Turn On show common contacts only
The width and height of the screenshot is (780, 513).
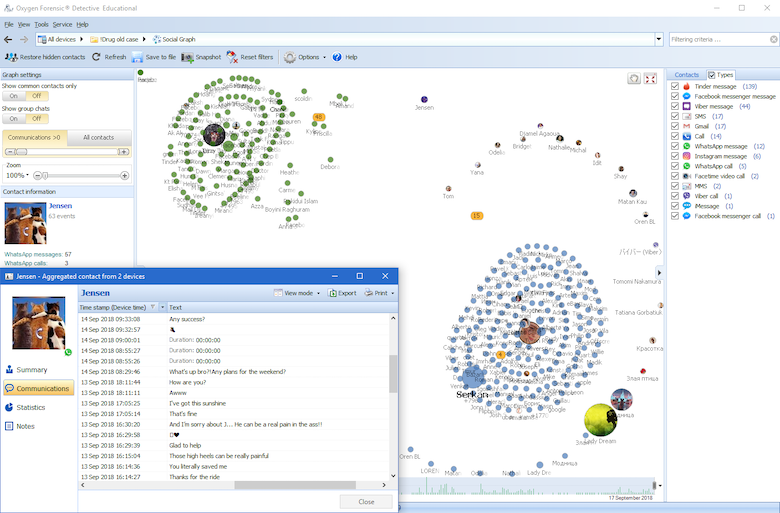(x=13, y=96)
